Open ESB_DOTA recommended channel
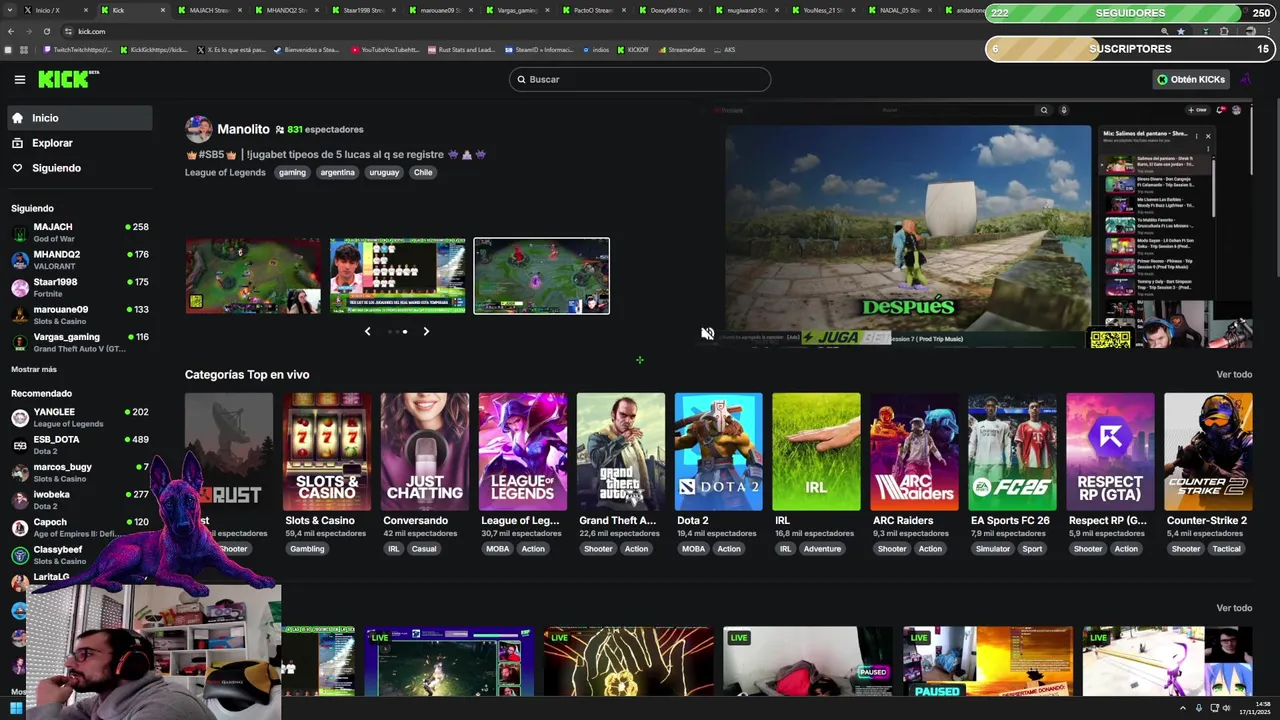 pos(79,445)
